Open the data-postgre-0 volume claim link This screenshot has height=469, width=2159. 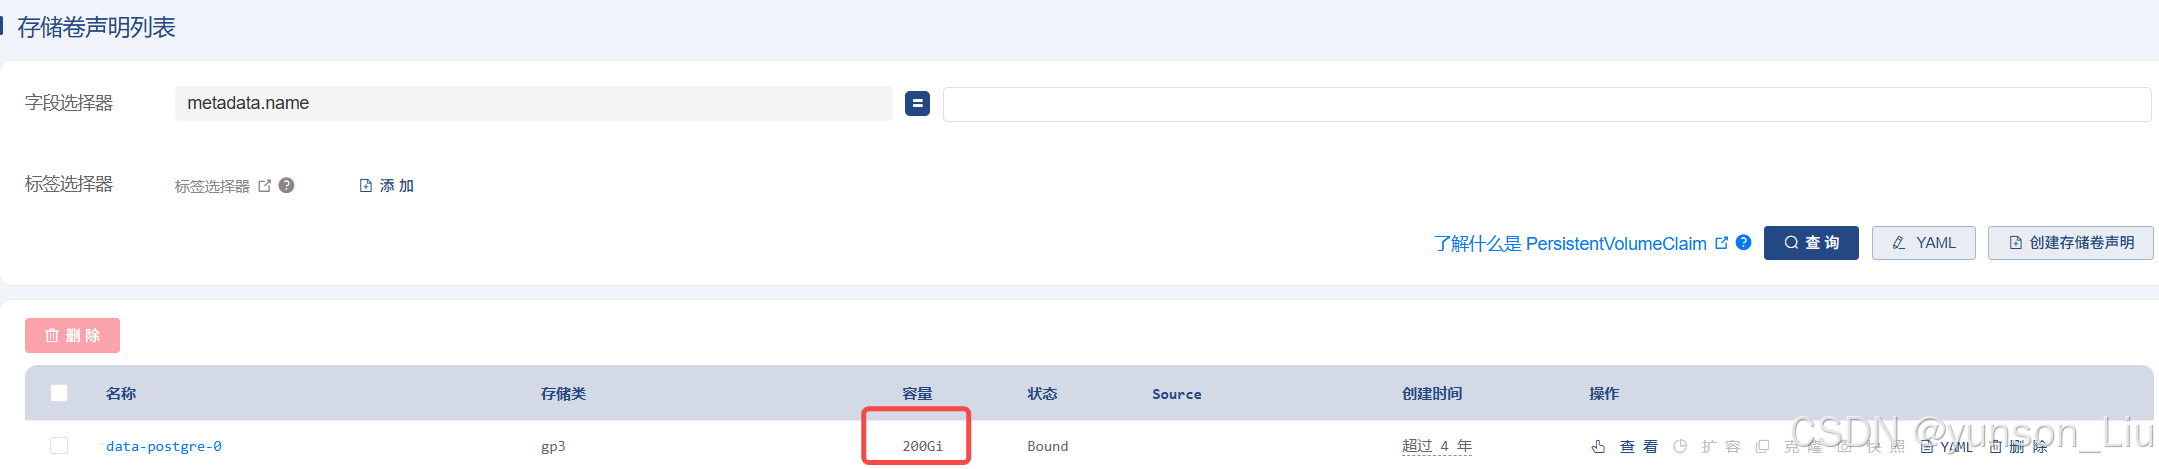(164, 446)
